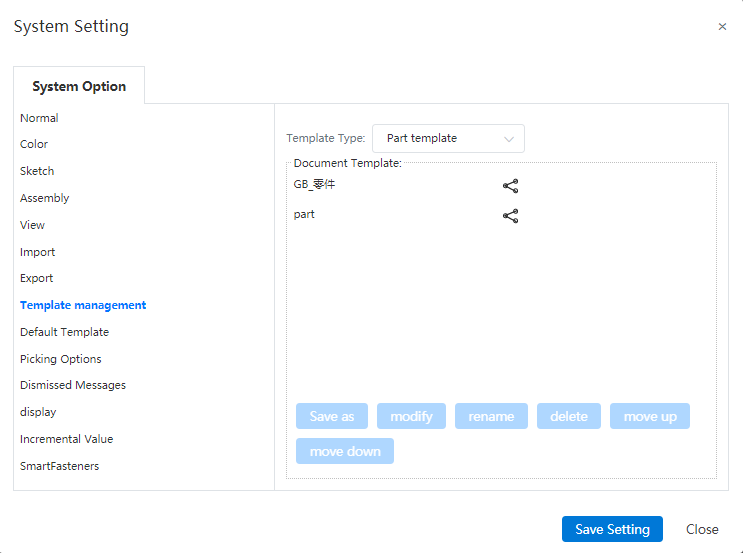Open the Template Type dropdown

(x=448, y=138)
